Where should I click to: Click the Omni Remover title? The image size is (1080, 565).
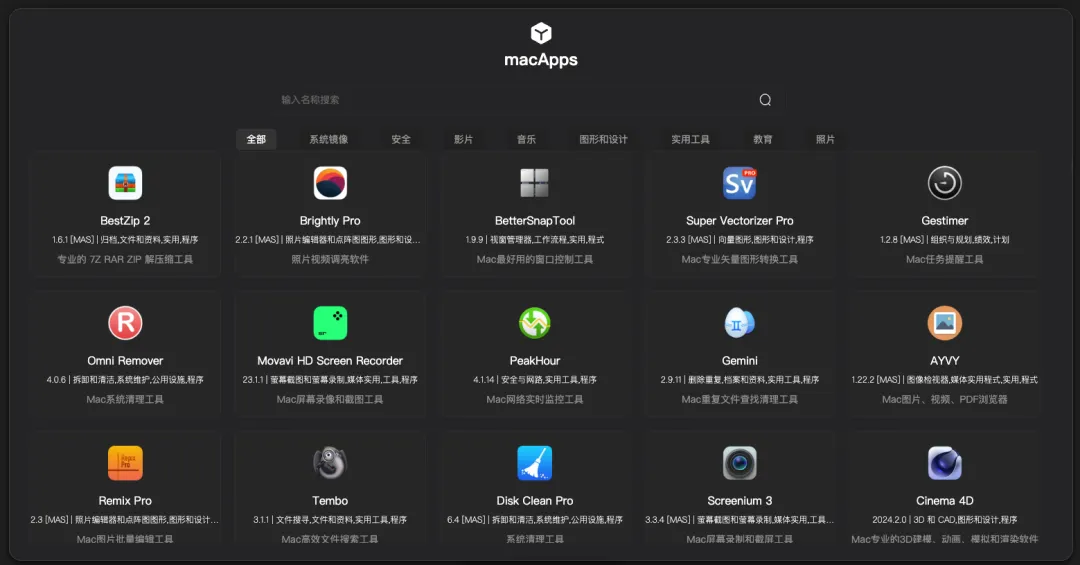coord(125,360)
